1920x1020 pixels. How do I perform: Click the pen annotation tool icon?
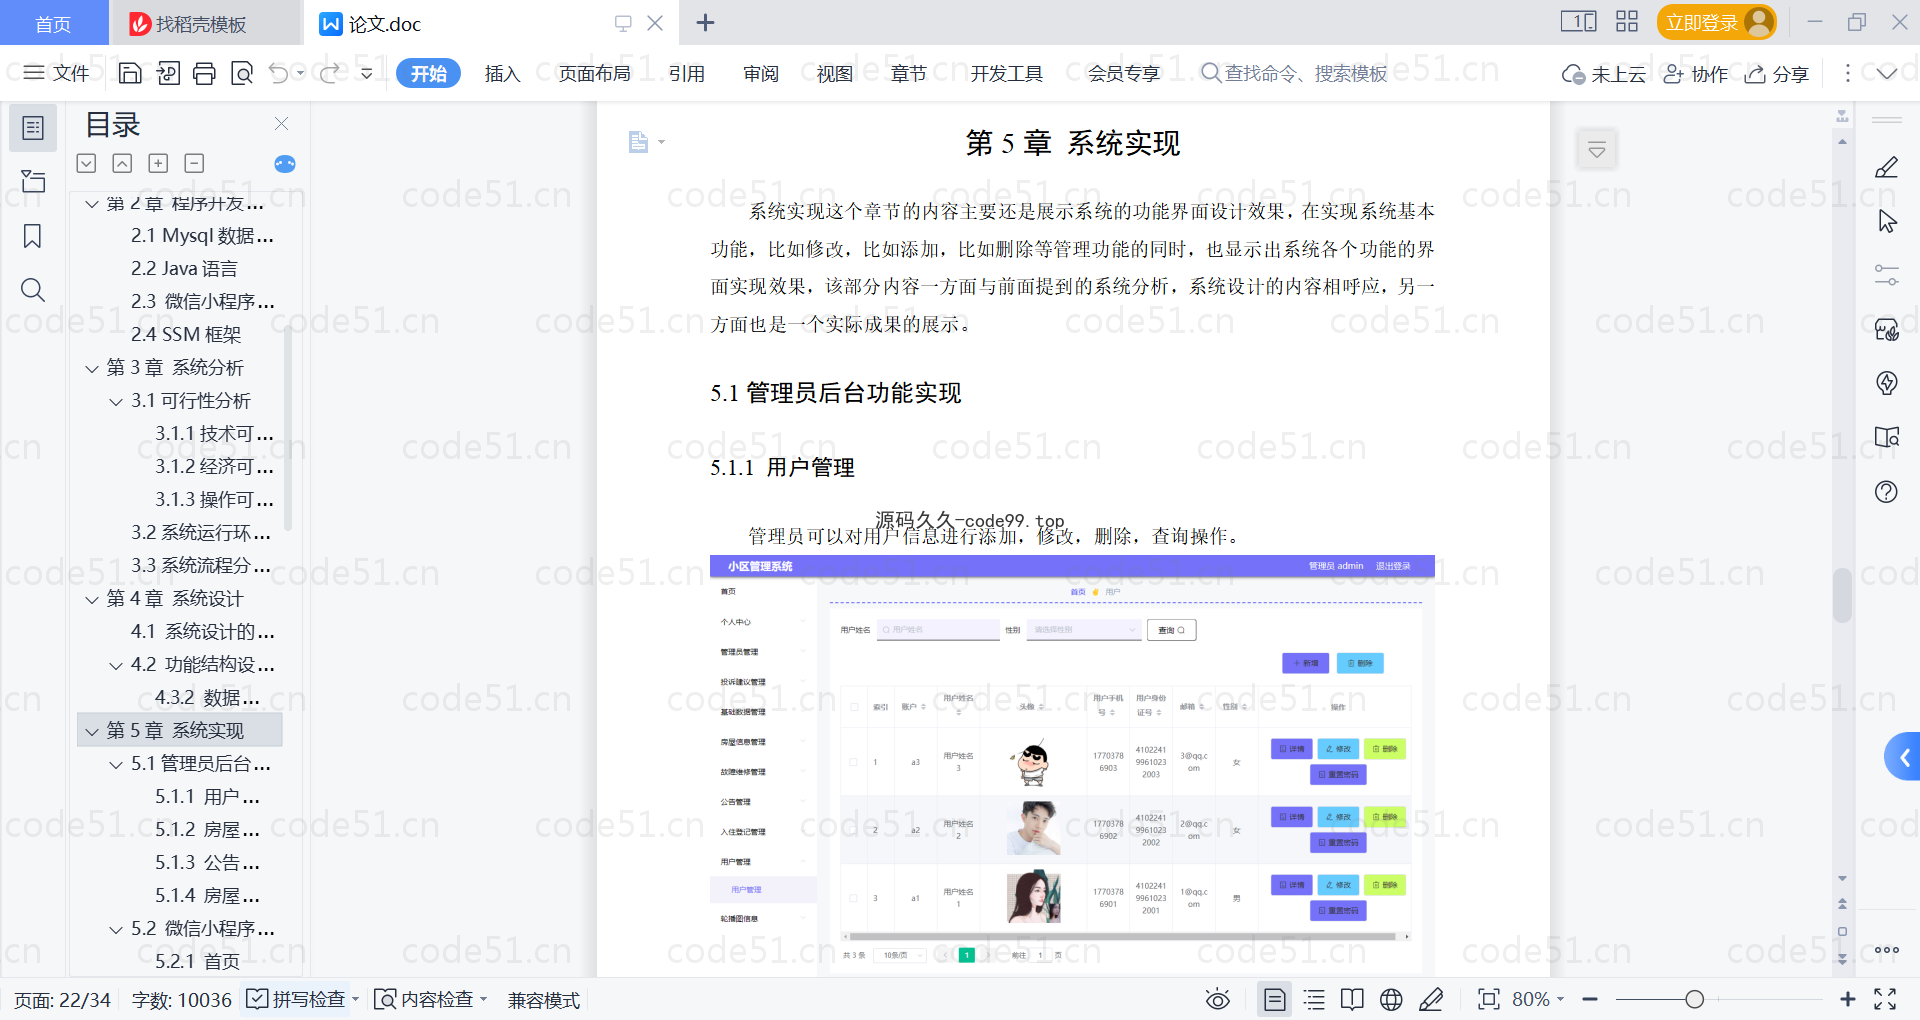(1886, 167)
